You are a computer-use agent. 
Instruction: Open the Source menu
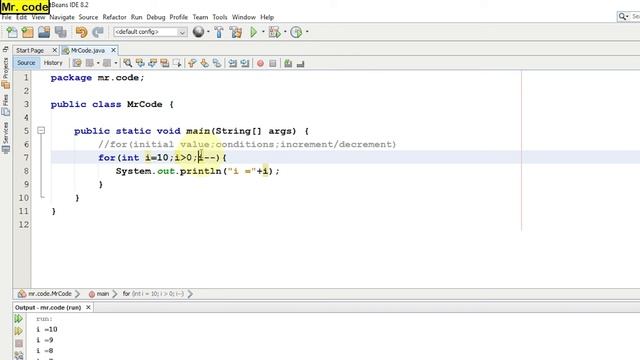click(x=88, y=17)
